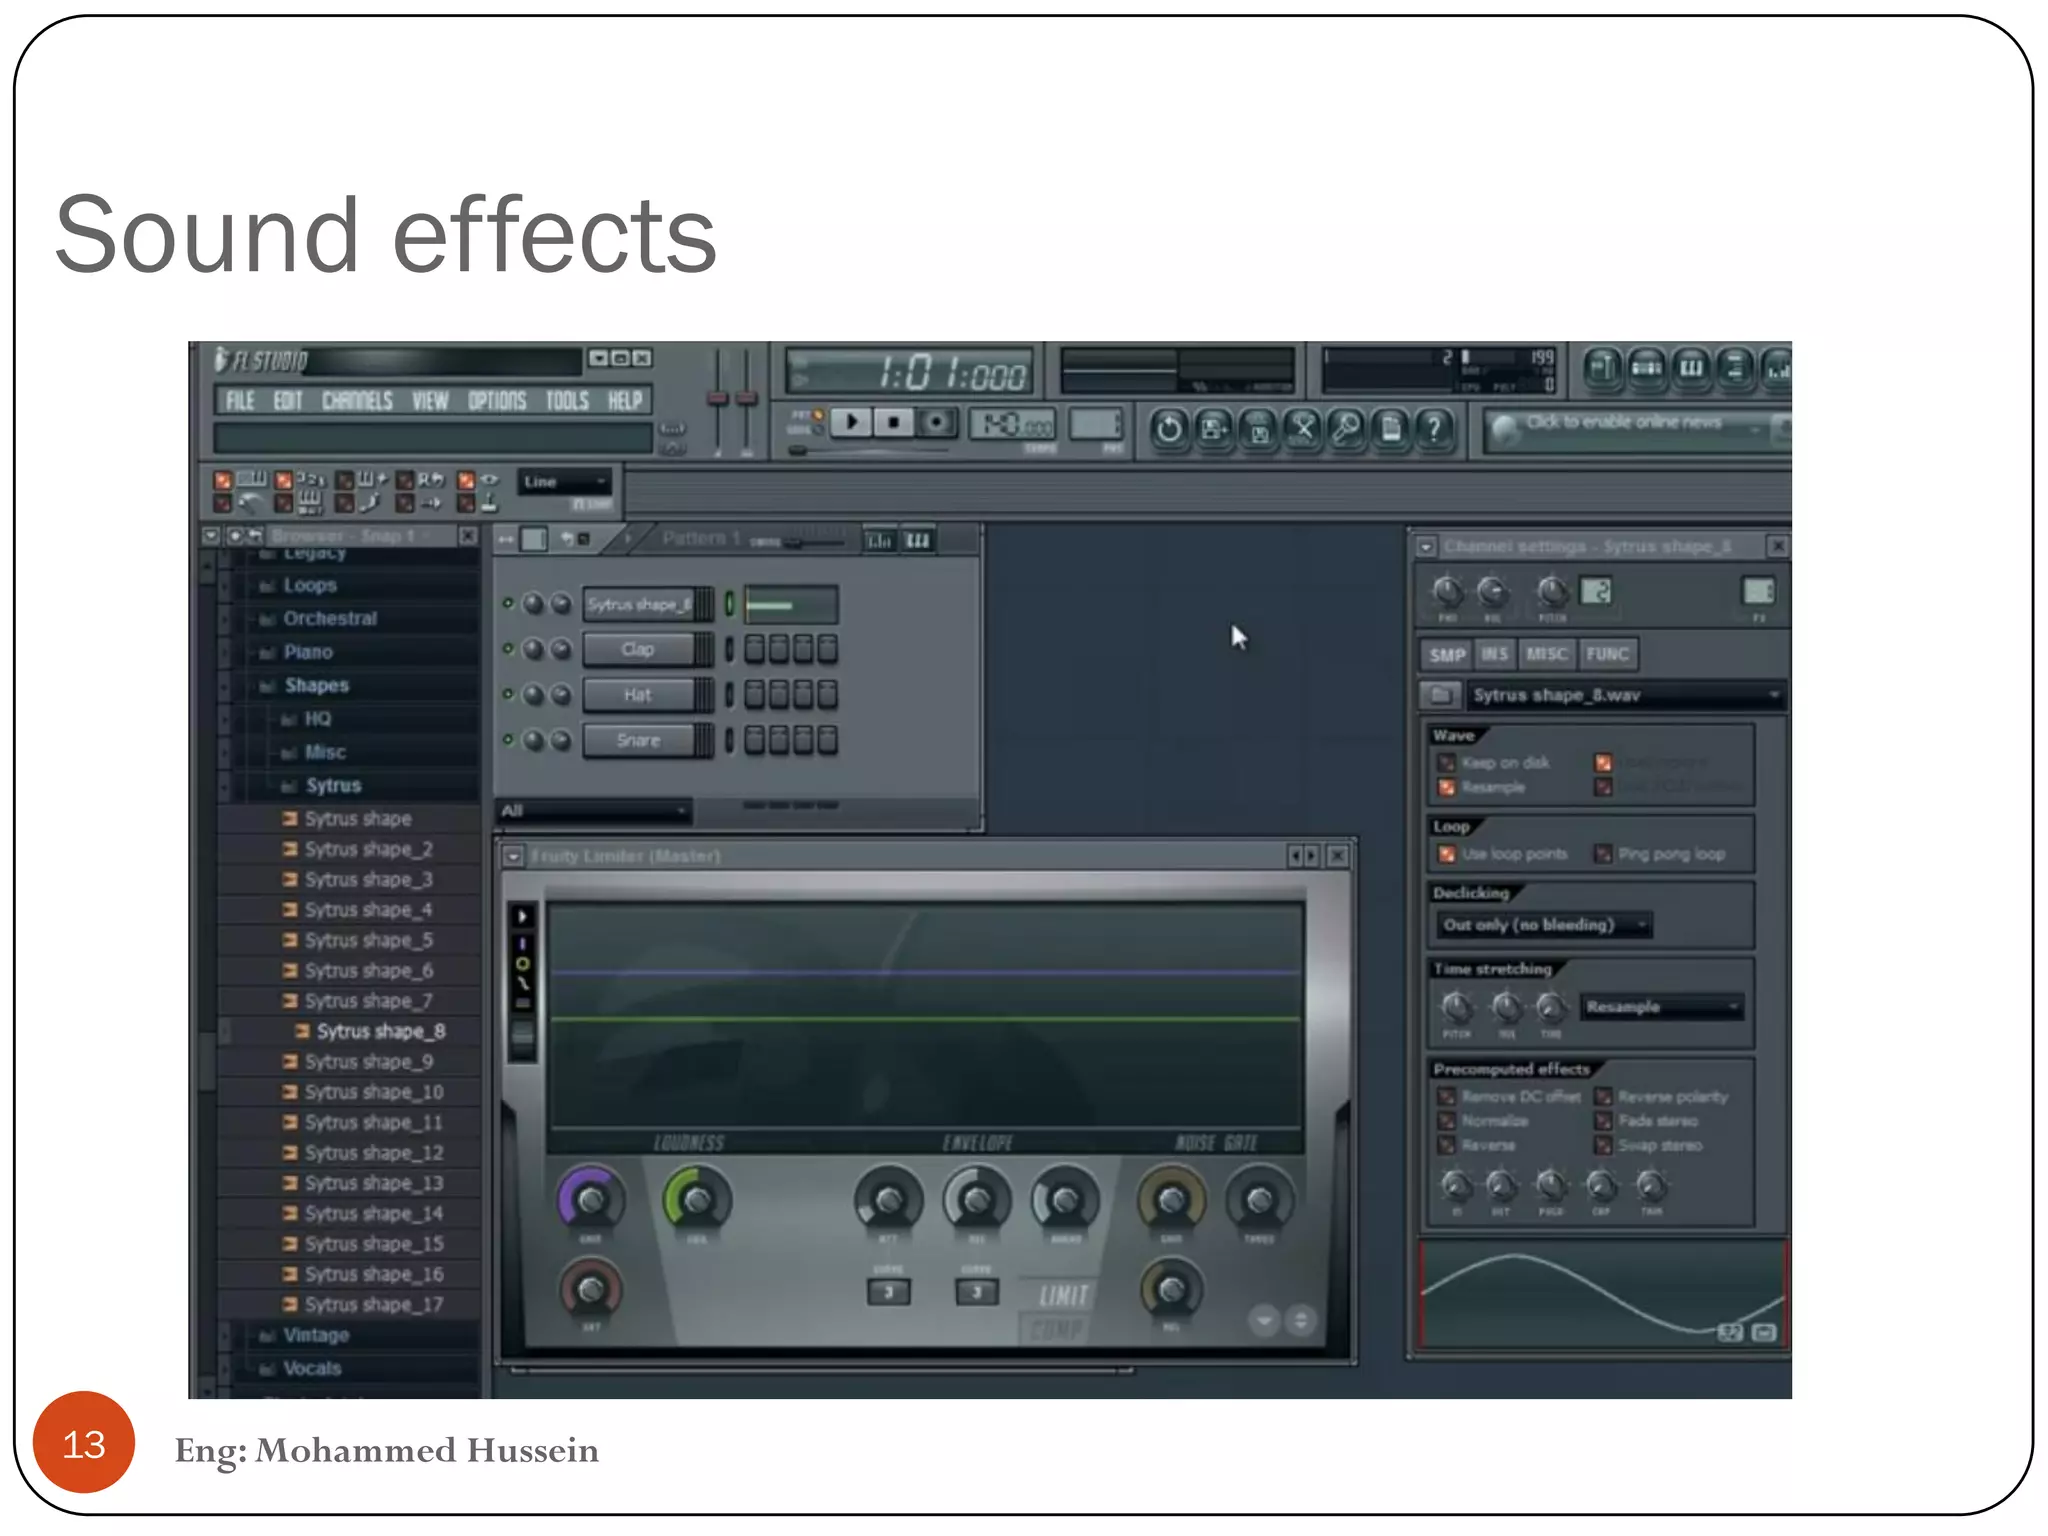Open the Time stretching Resample dropdown

coord(1662,1007)
